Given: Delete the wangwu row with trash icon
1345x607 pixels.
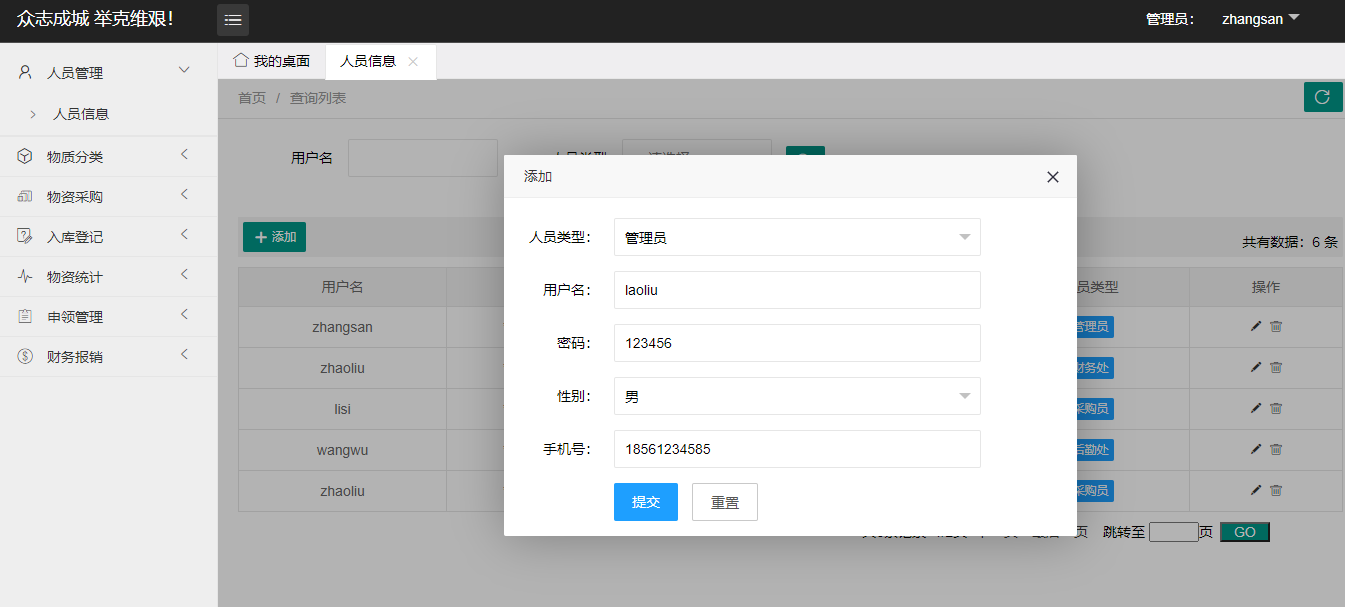Looking at the screenshot, I should pyautogui.click(x=1276, y=449).
